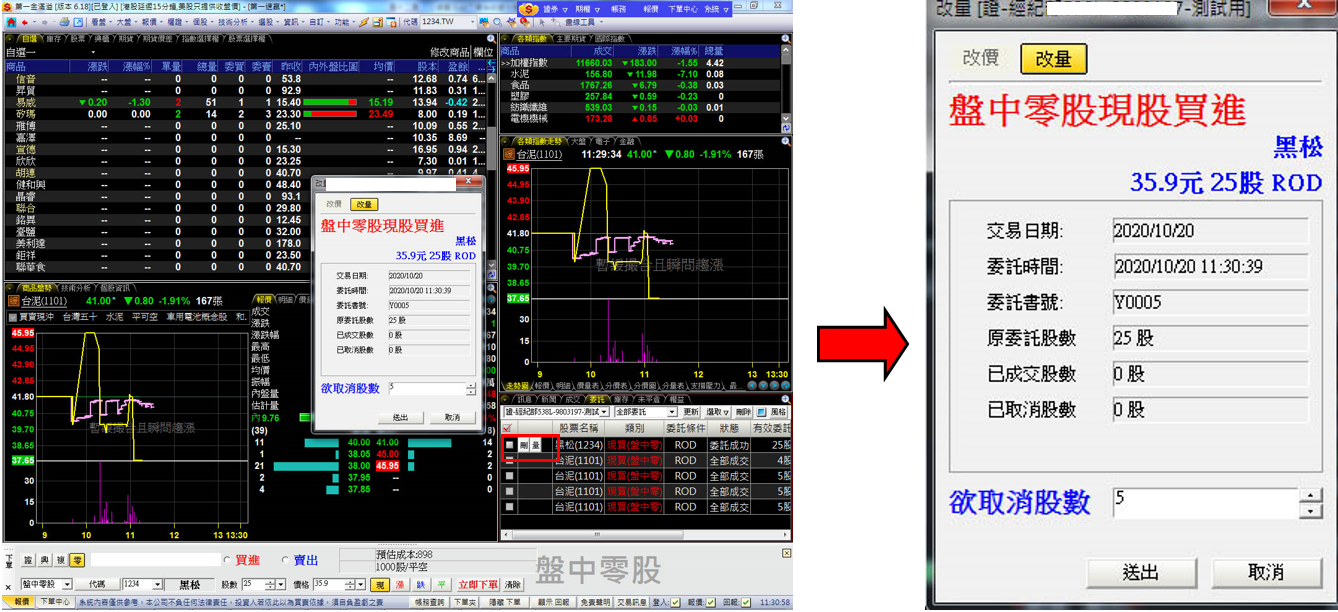Screen dimensions: 1338x612
Task: Switch to the 成交 tab in the order panel
Action: (x=574, y=399)
